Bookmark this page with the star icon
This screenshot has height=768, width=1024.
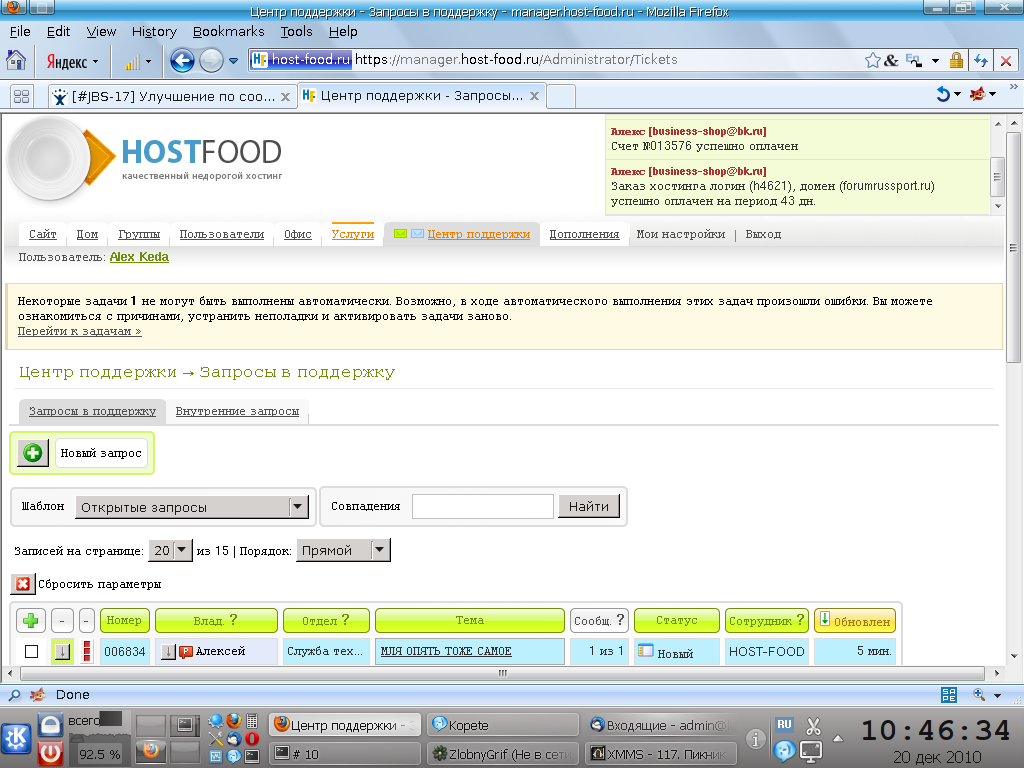point(872,61)
